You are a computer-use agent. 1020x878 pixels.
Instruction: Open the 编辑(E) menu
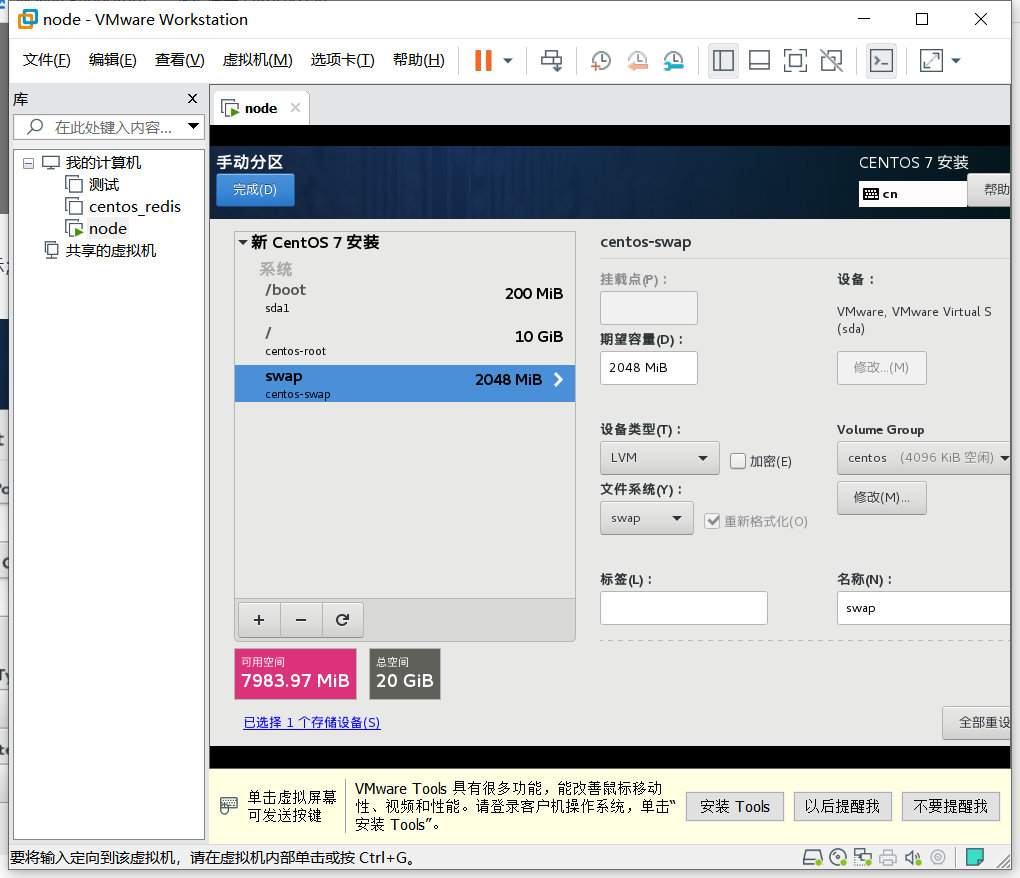click(x=113, y=60)
